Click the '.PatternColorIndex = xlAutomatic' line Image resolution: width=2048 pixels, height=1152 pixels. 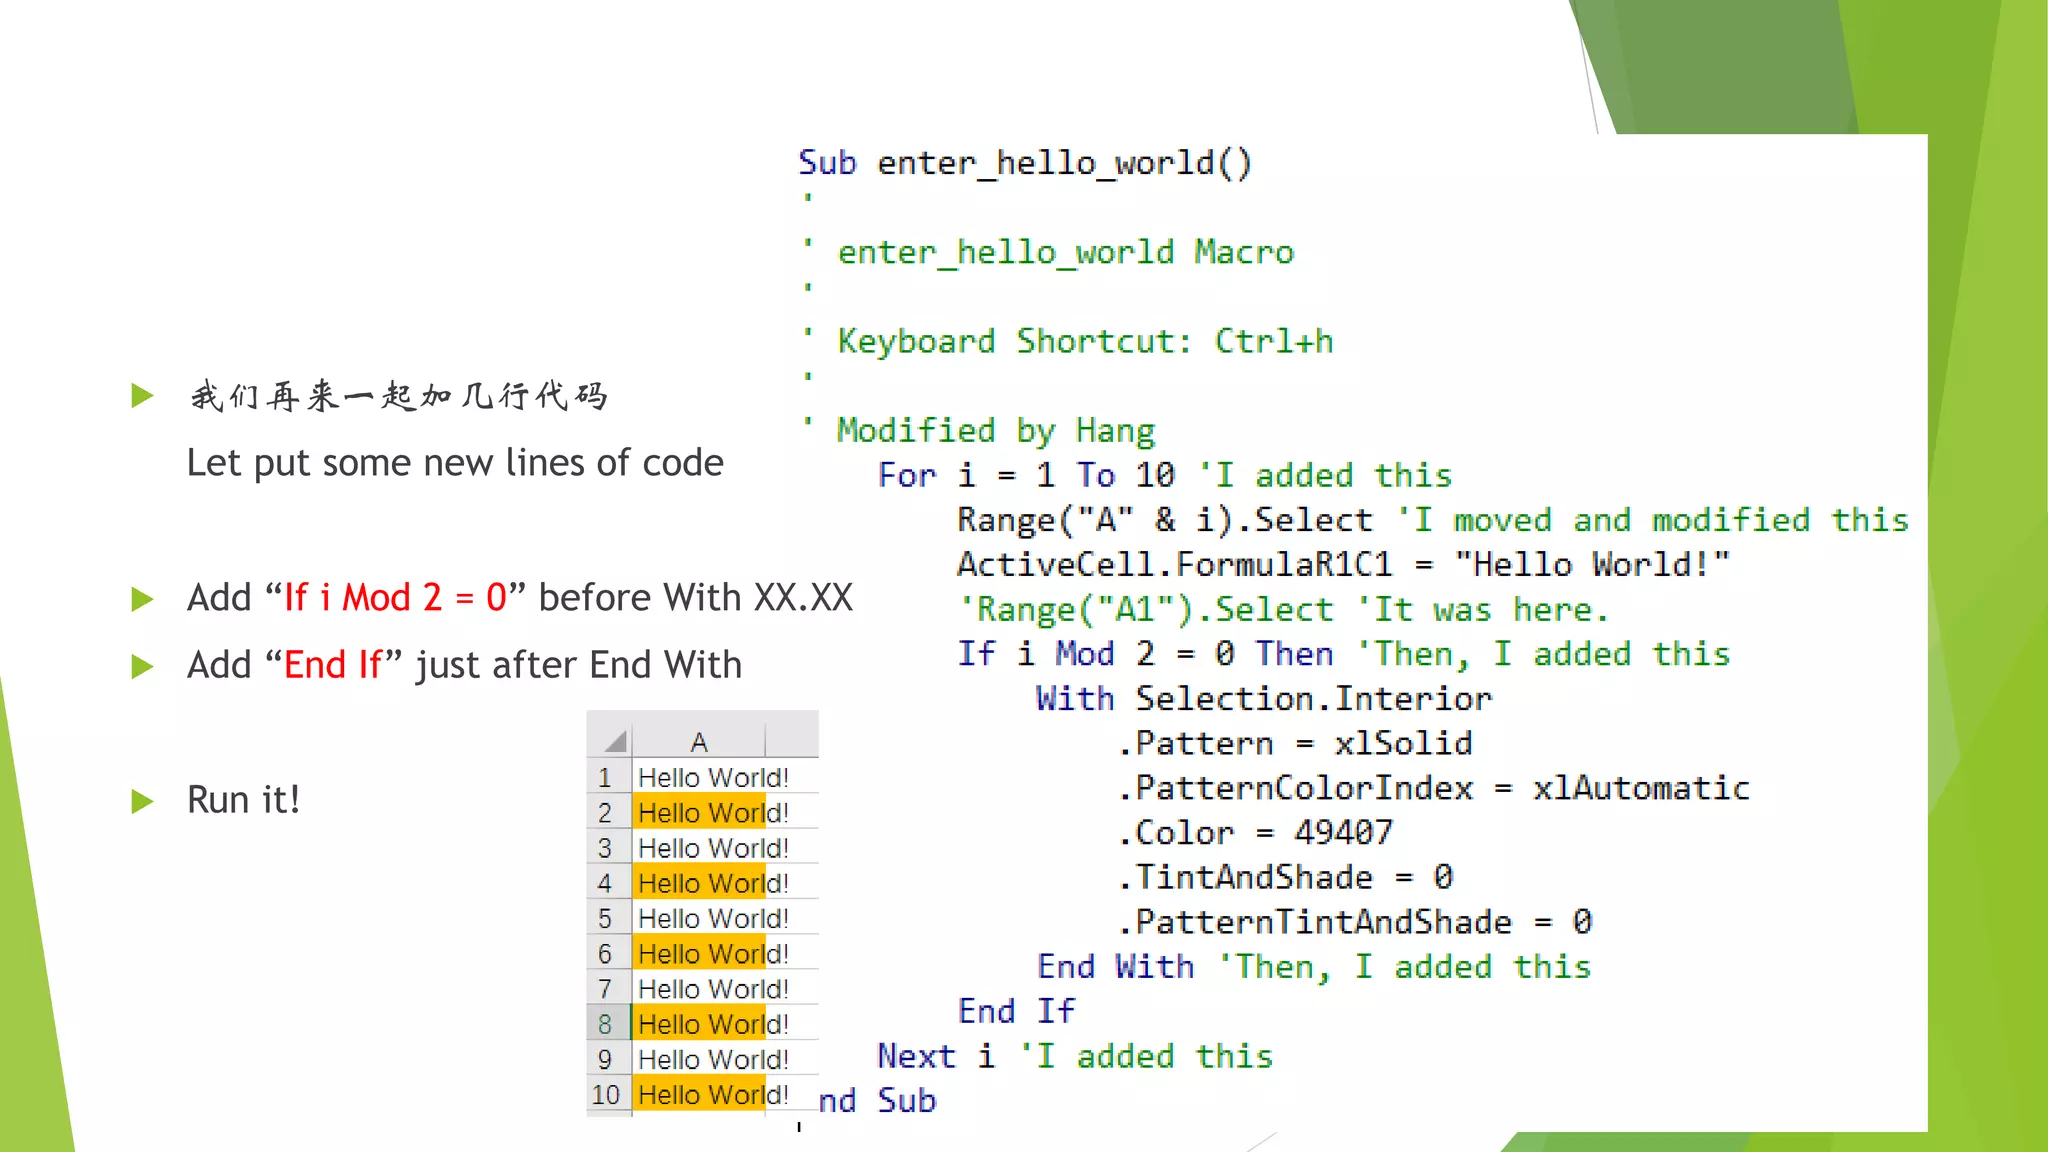tap(1433, 788)
